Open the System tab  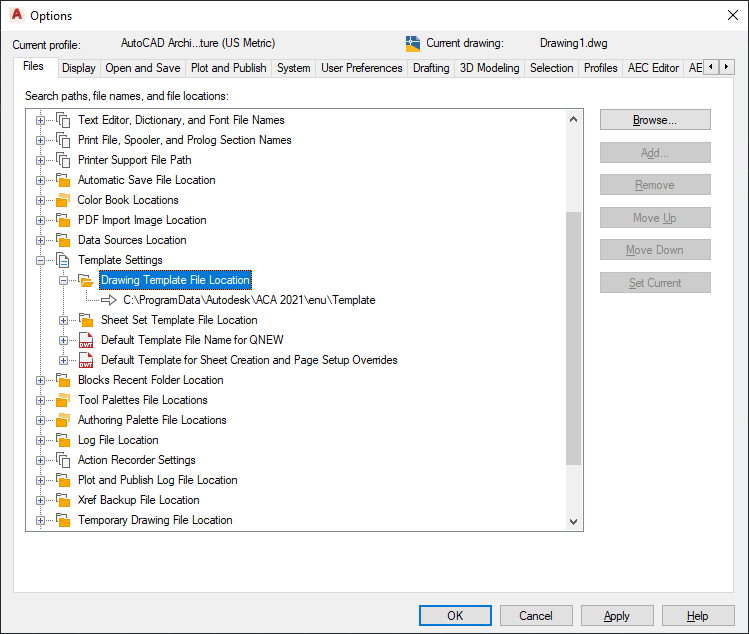pos(294,68)
